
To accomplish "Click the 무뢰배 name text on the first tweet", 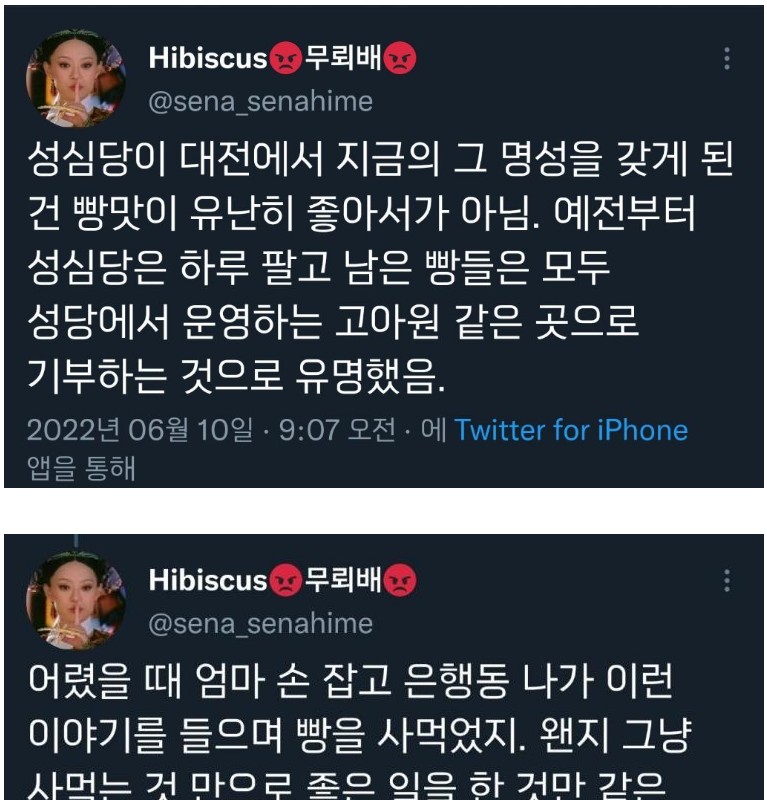I will 343,58.
